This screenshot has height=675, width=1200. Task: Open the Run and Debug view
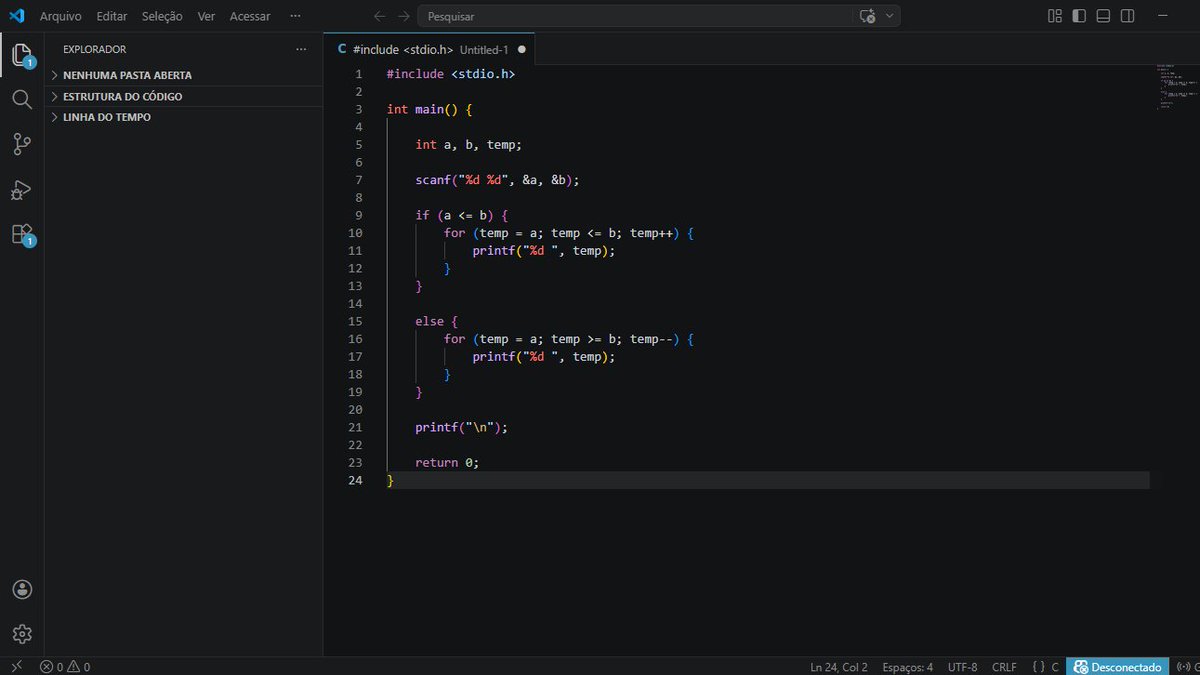click(22, 189)
